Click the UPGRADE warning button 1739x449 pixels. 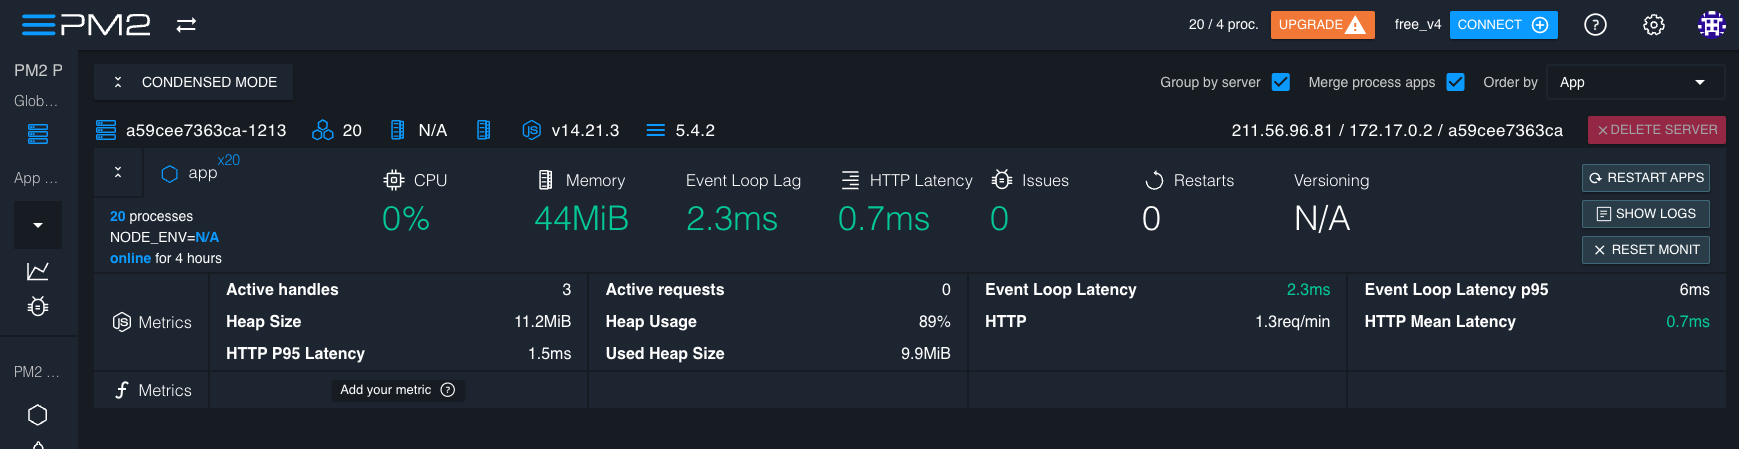click(x=1322, y=25)
